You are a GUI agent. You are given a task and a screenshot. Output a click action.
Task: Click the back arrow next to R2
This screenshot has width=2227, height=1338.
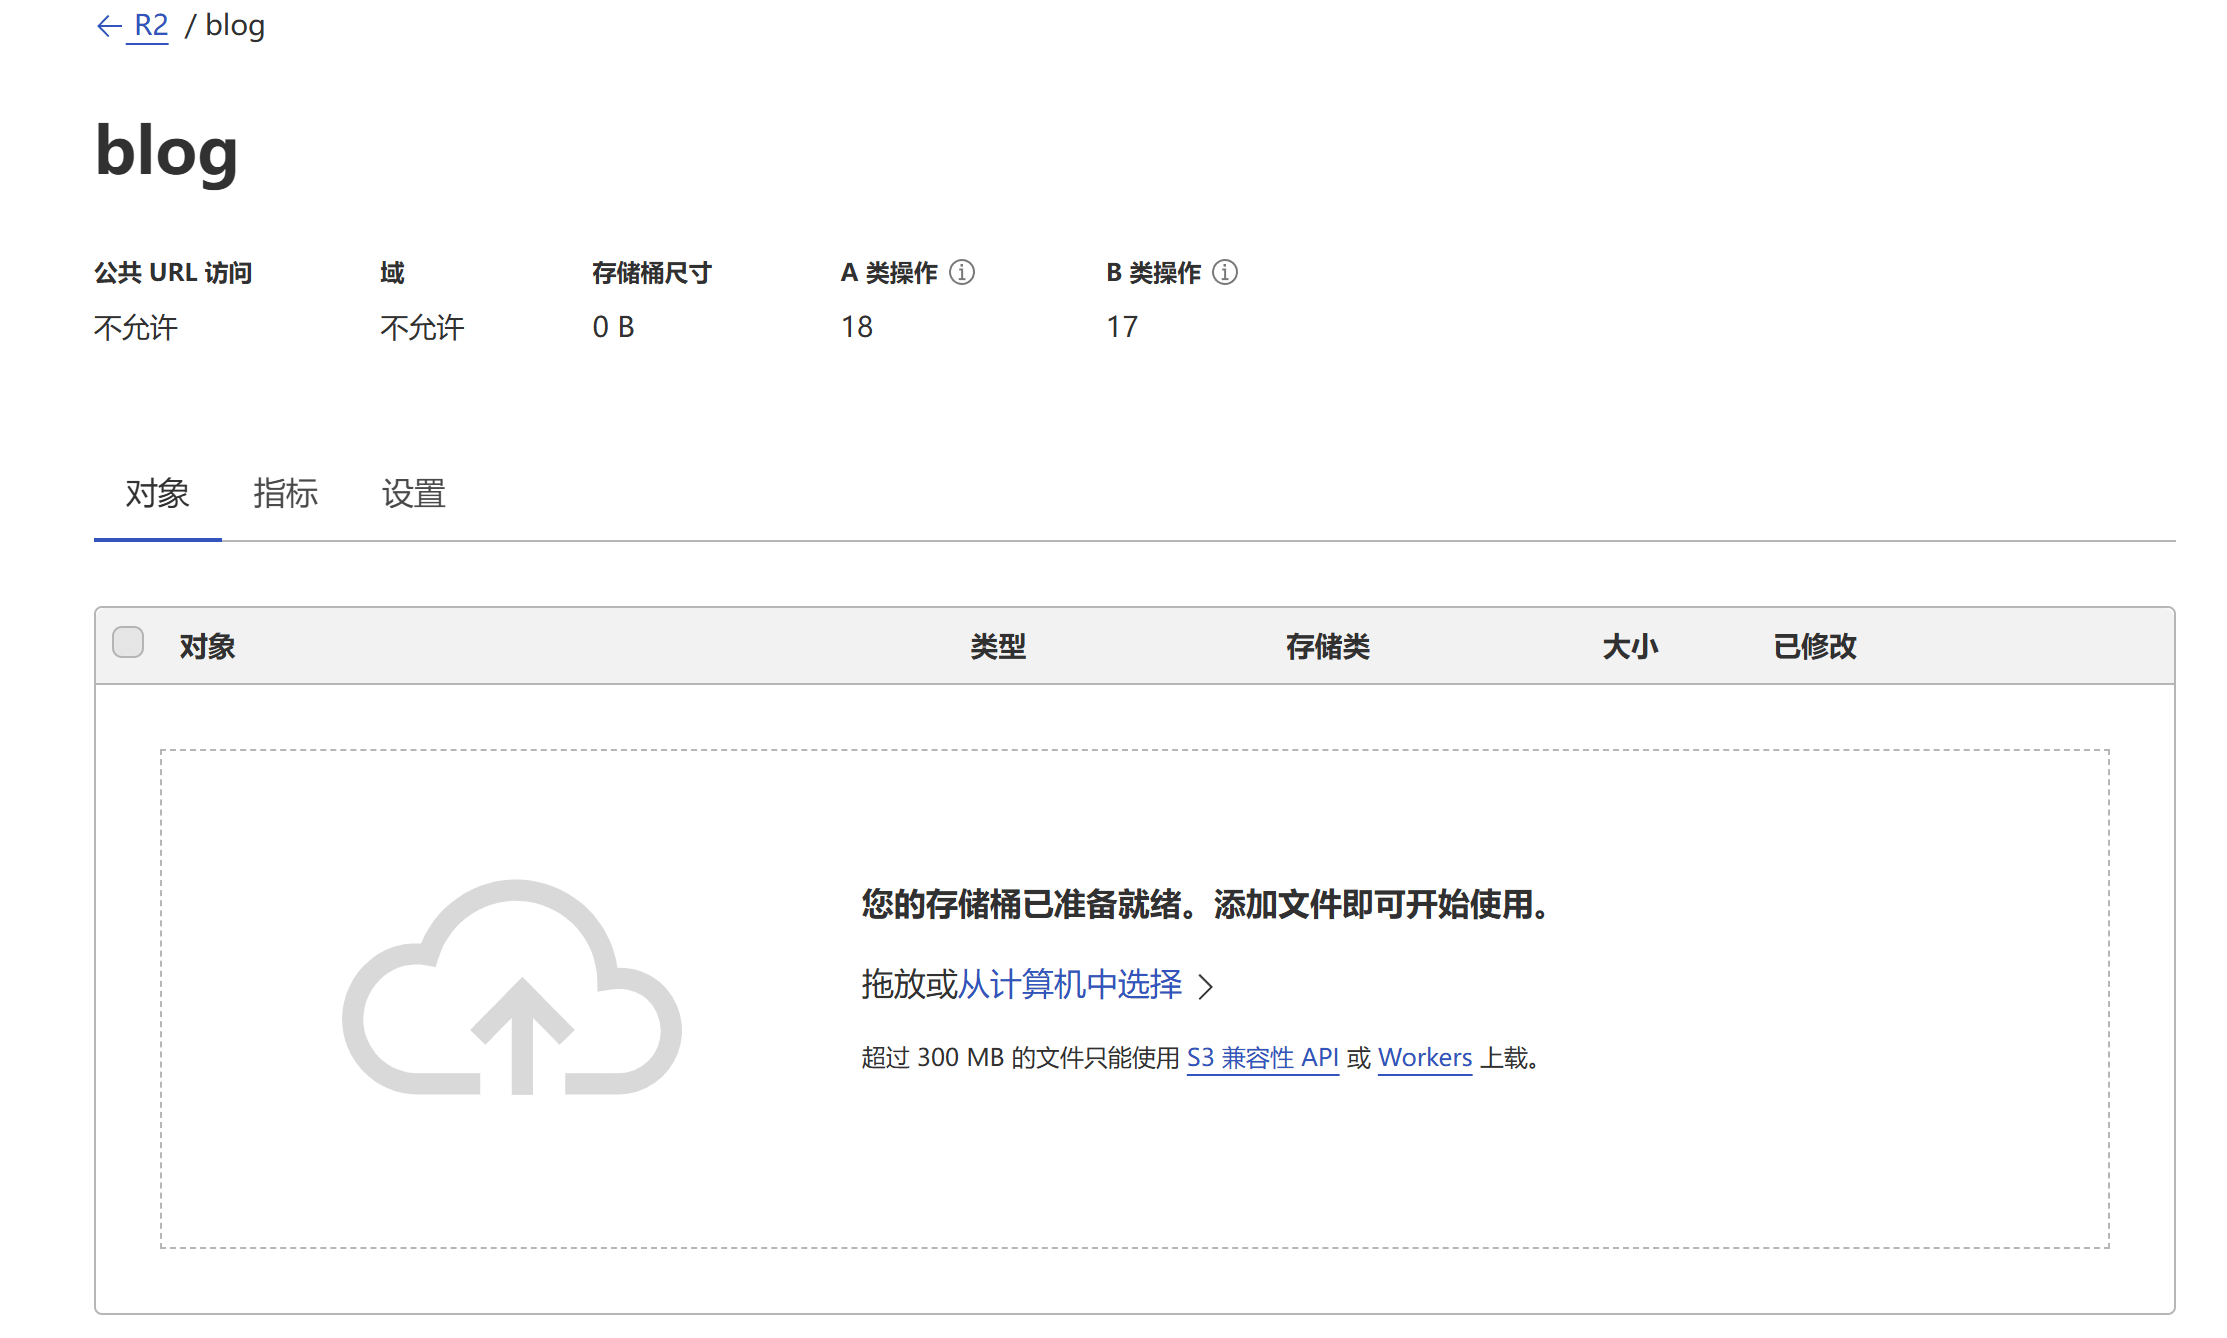108,26
